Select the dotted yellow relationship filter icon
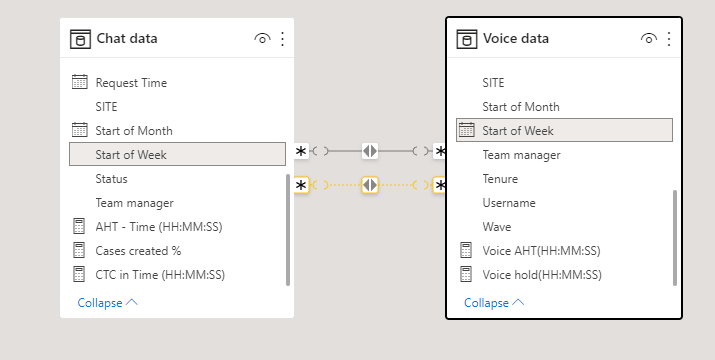715x360 pixels. pos(370,185)
